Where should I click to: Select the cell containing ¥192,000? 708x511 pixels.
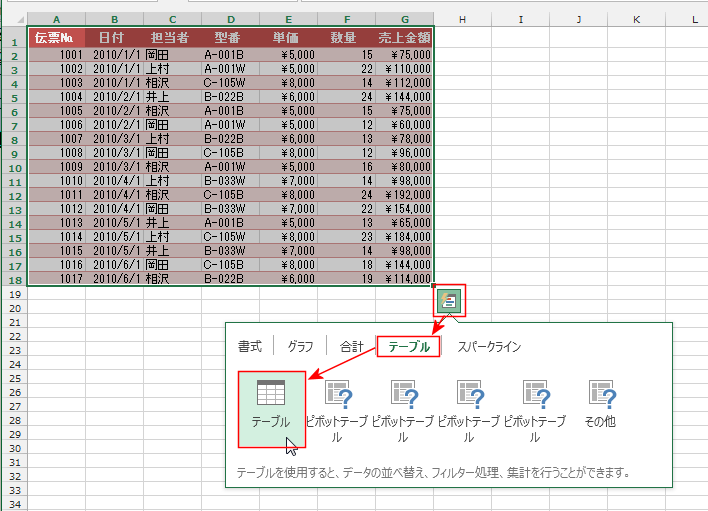[x=404, y=195]
